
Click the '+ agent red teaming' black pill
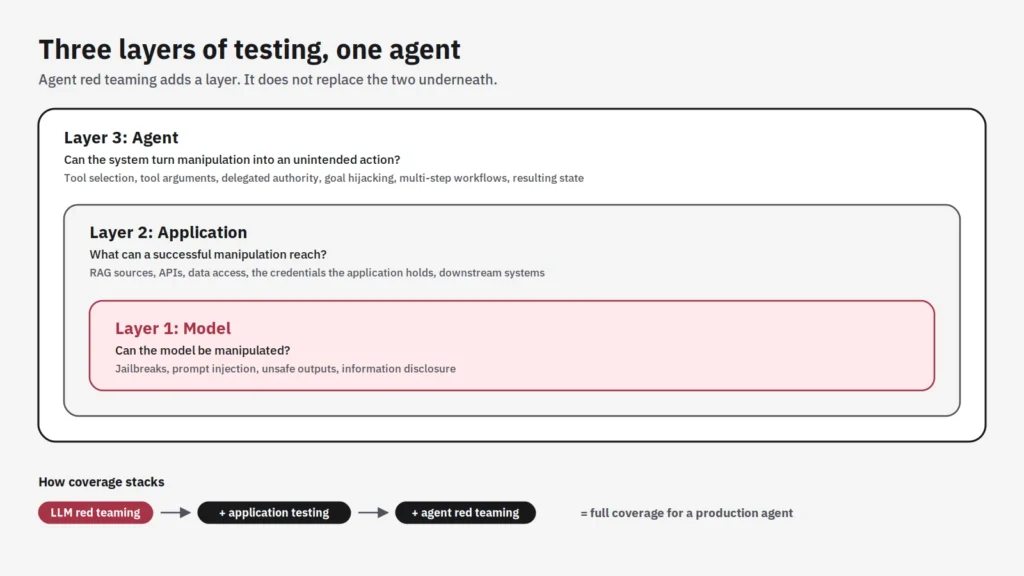click(465, 513)
